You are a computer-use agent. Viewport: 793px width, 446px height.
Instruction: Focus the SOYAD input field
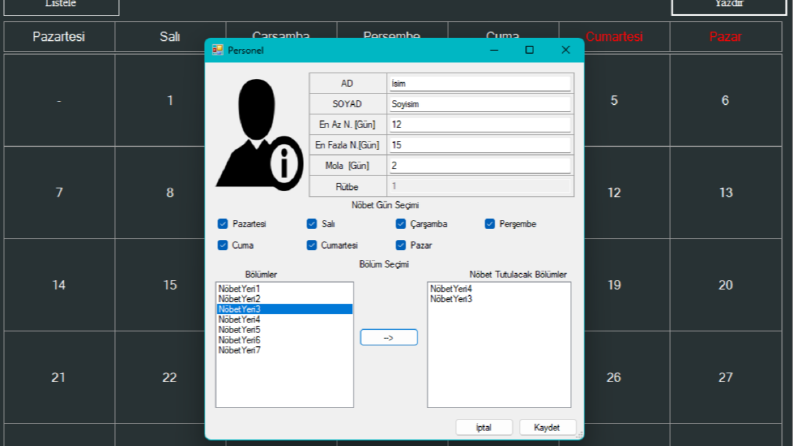point(480,104)
